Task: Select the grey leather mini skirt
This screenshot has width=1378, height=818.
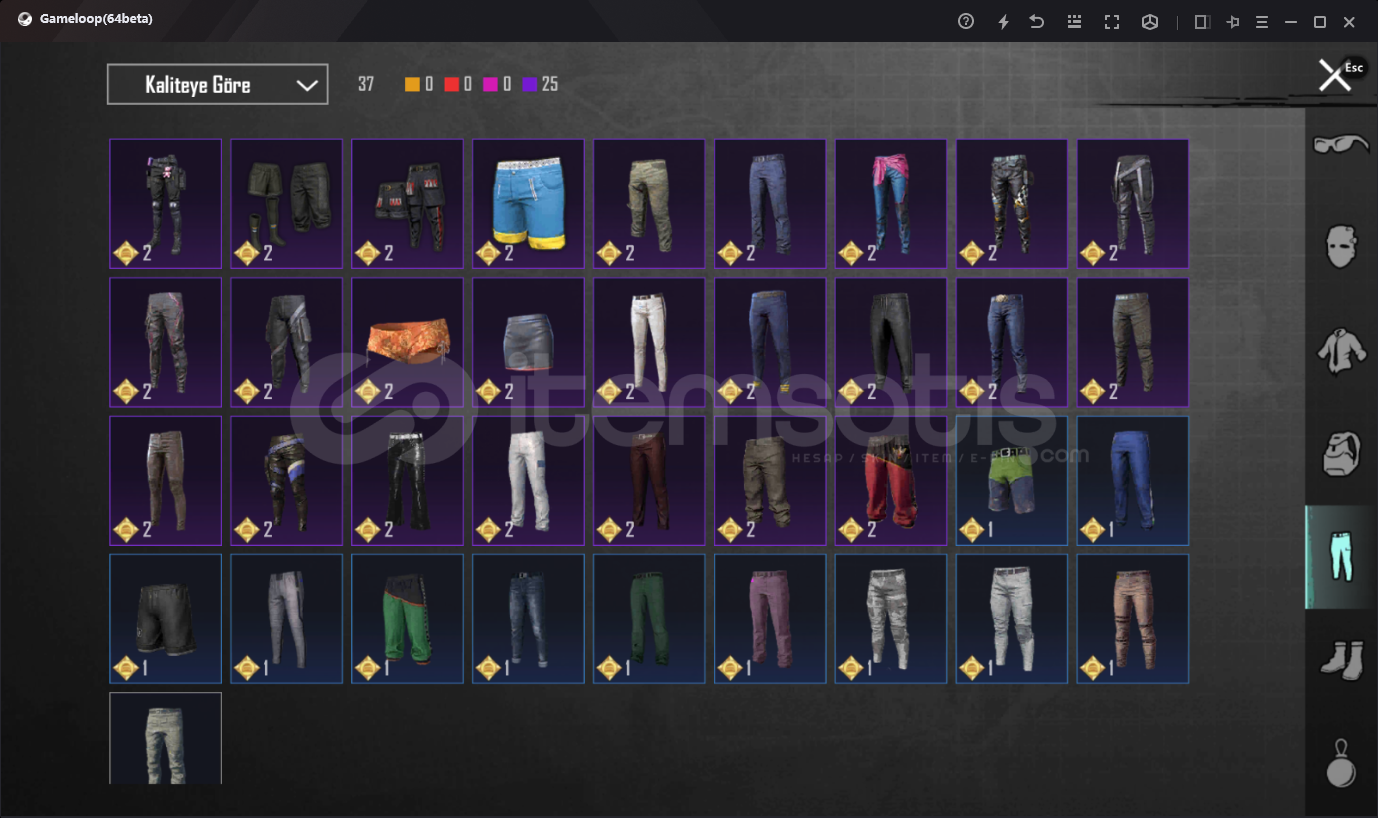Action: [x=528, y=343]
